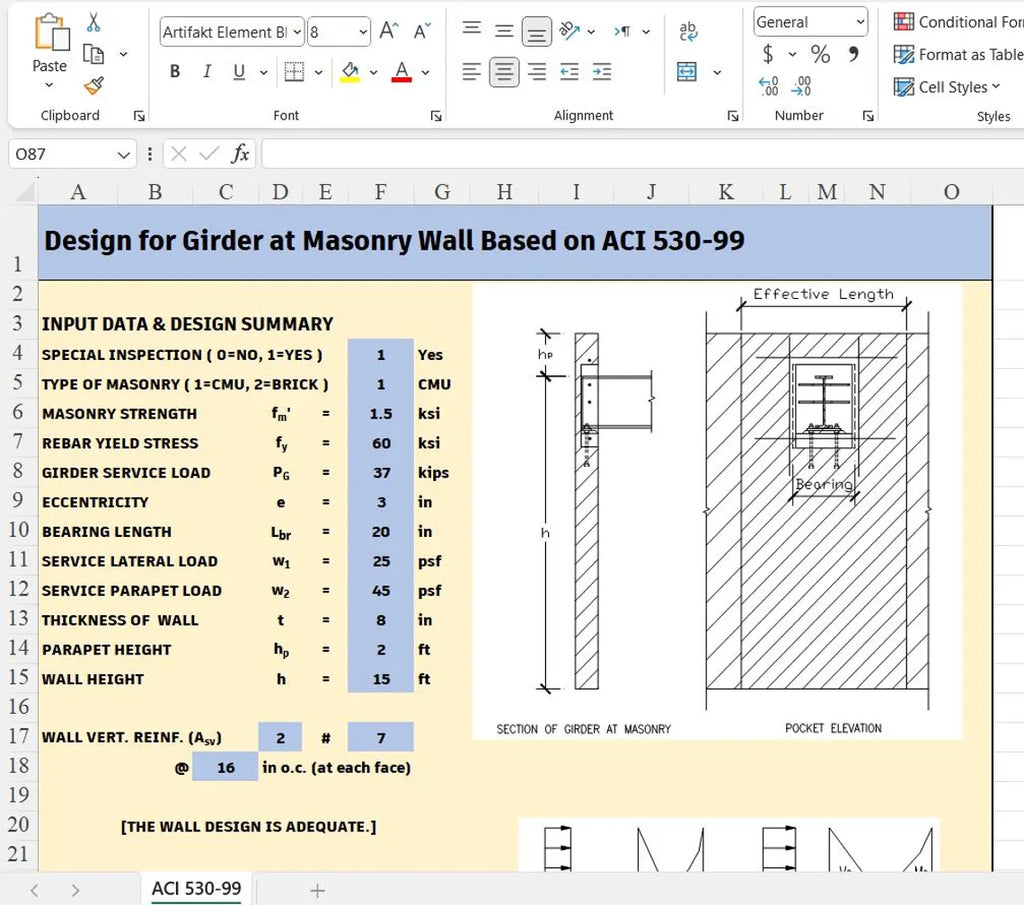Viewport: 1024px width, 905px height.
Task: Align text left
Action: 472,71
